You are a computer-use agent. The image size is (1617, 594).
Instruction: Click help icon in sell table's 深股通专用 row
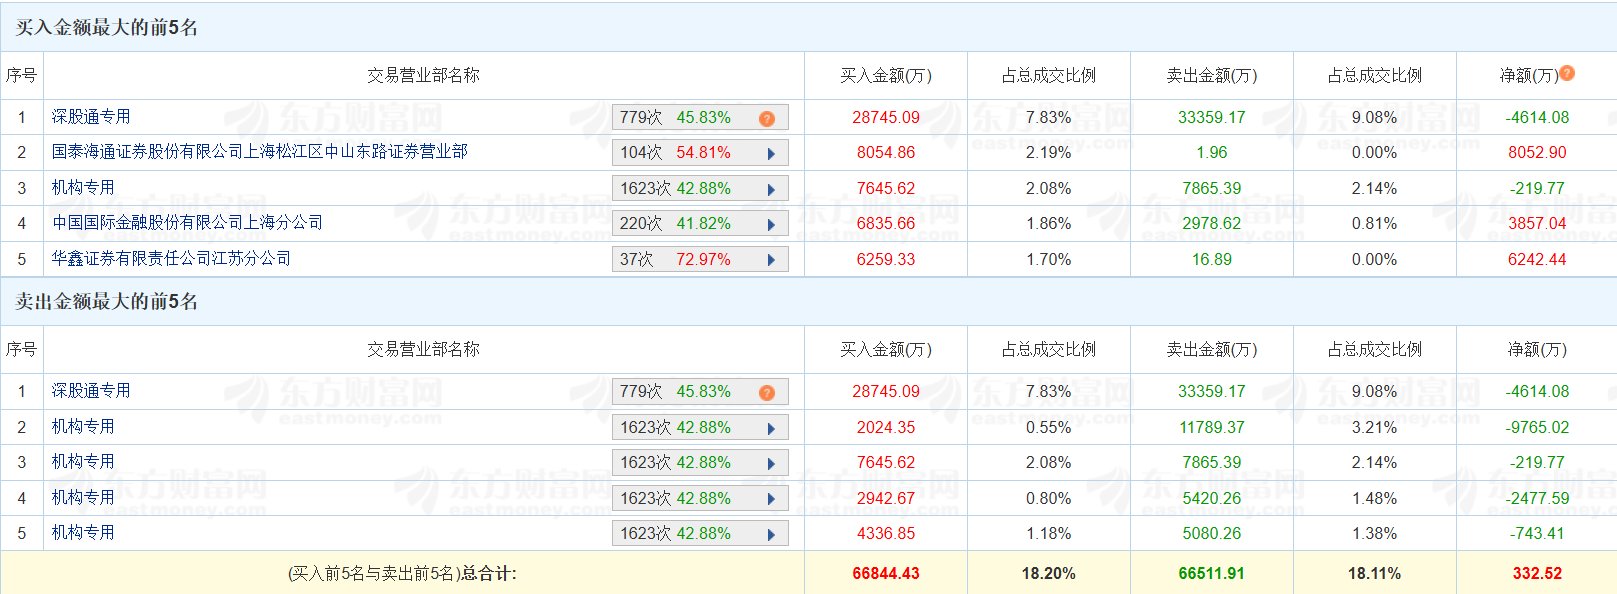point(767,392)
